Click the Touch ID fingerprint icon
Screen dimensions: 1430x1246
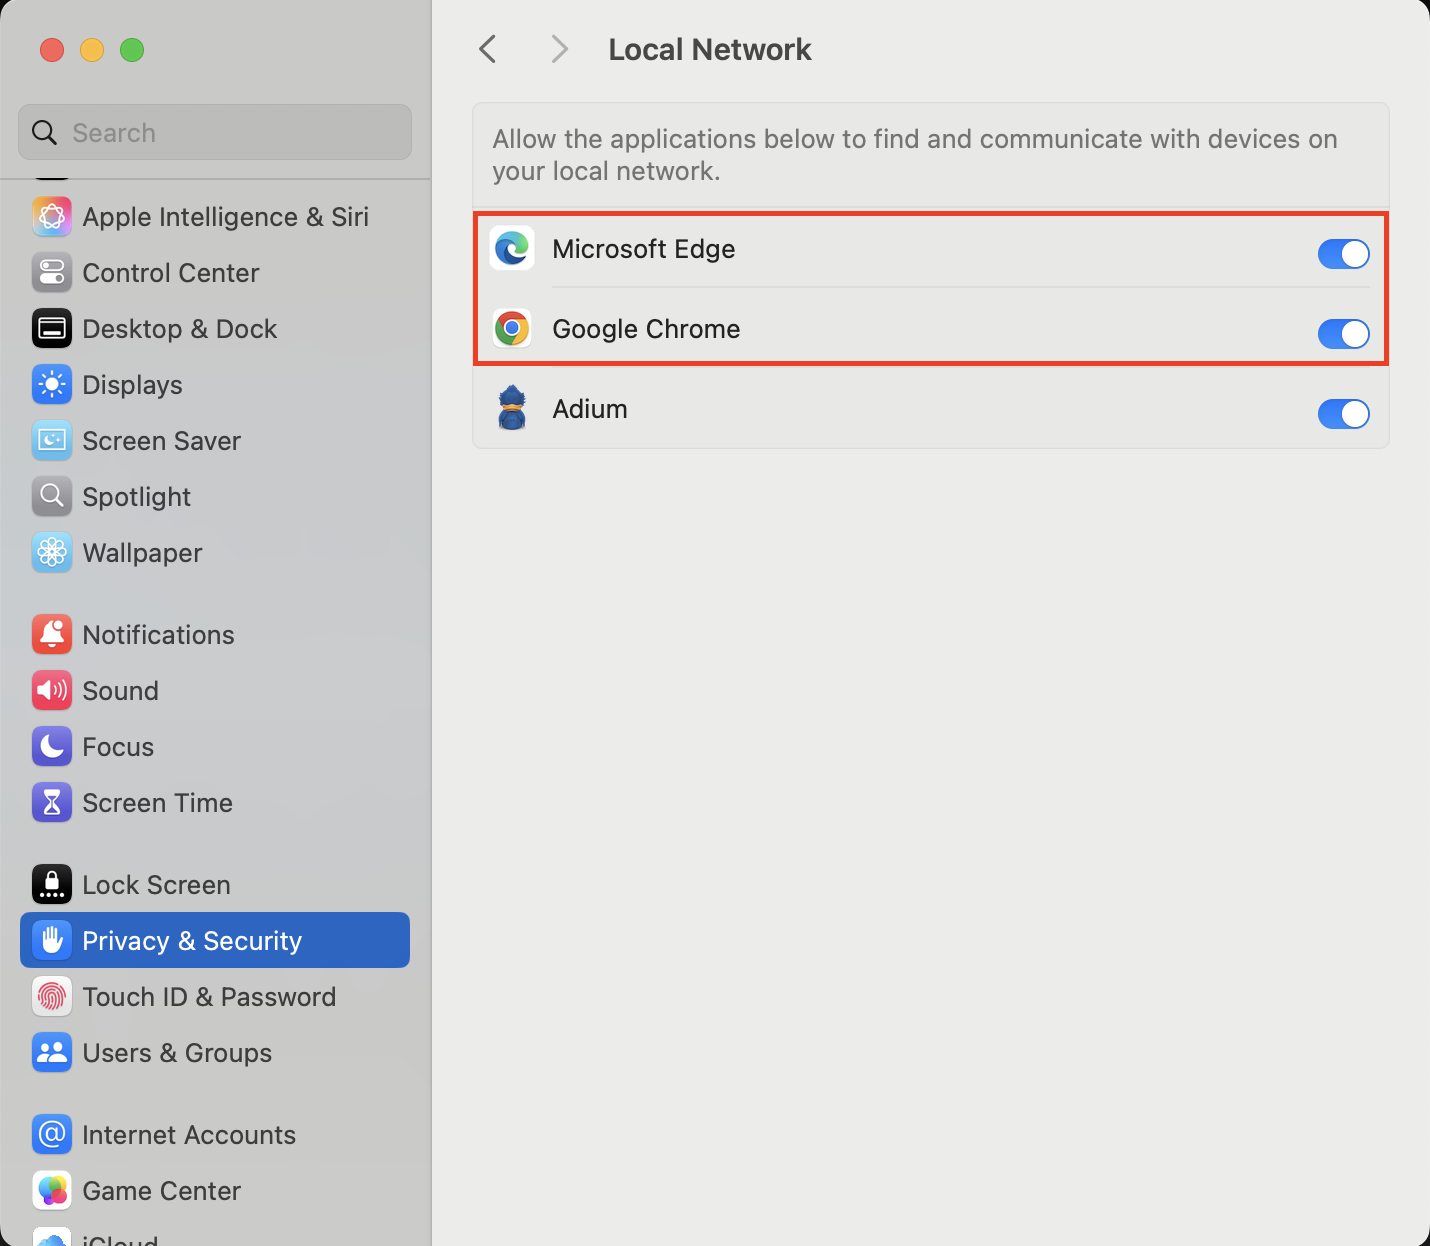point(52,997)
